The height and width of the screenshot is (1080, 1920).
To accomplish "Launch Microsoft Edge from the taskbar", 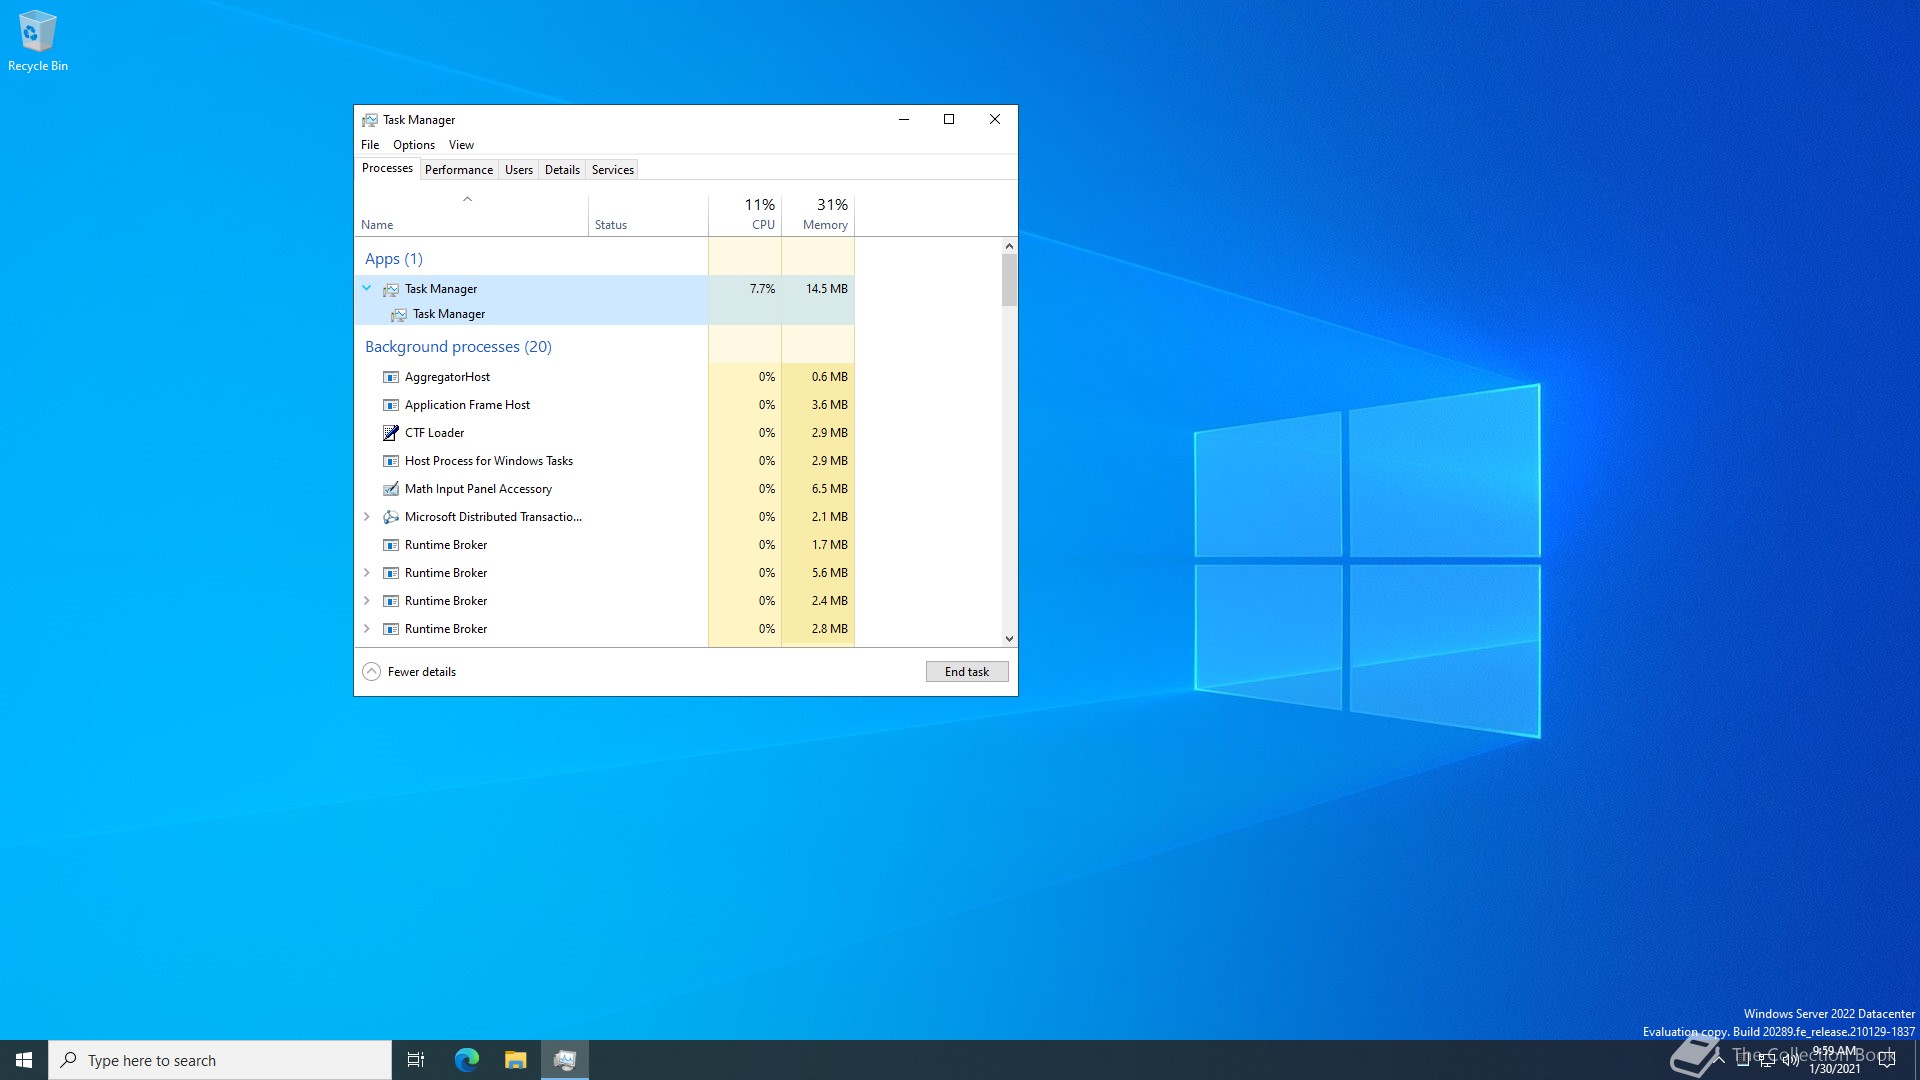I will [x=467, y=1060].
